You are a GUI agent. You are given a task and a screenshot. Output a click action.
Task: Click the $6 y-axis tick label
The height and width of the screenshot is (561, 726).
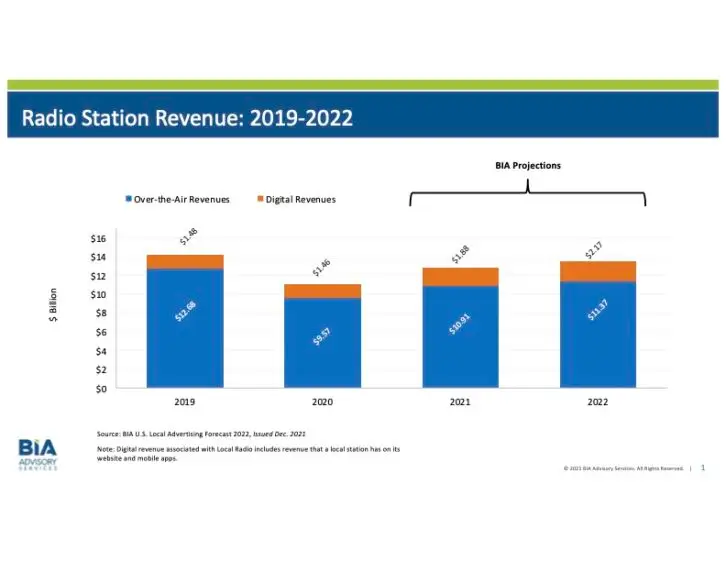click(101, 332)
